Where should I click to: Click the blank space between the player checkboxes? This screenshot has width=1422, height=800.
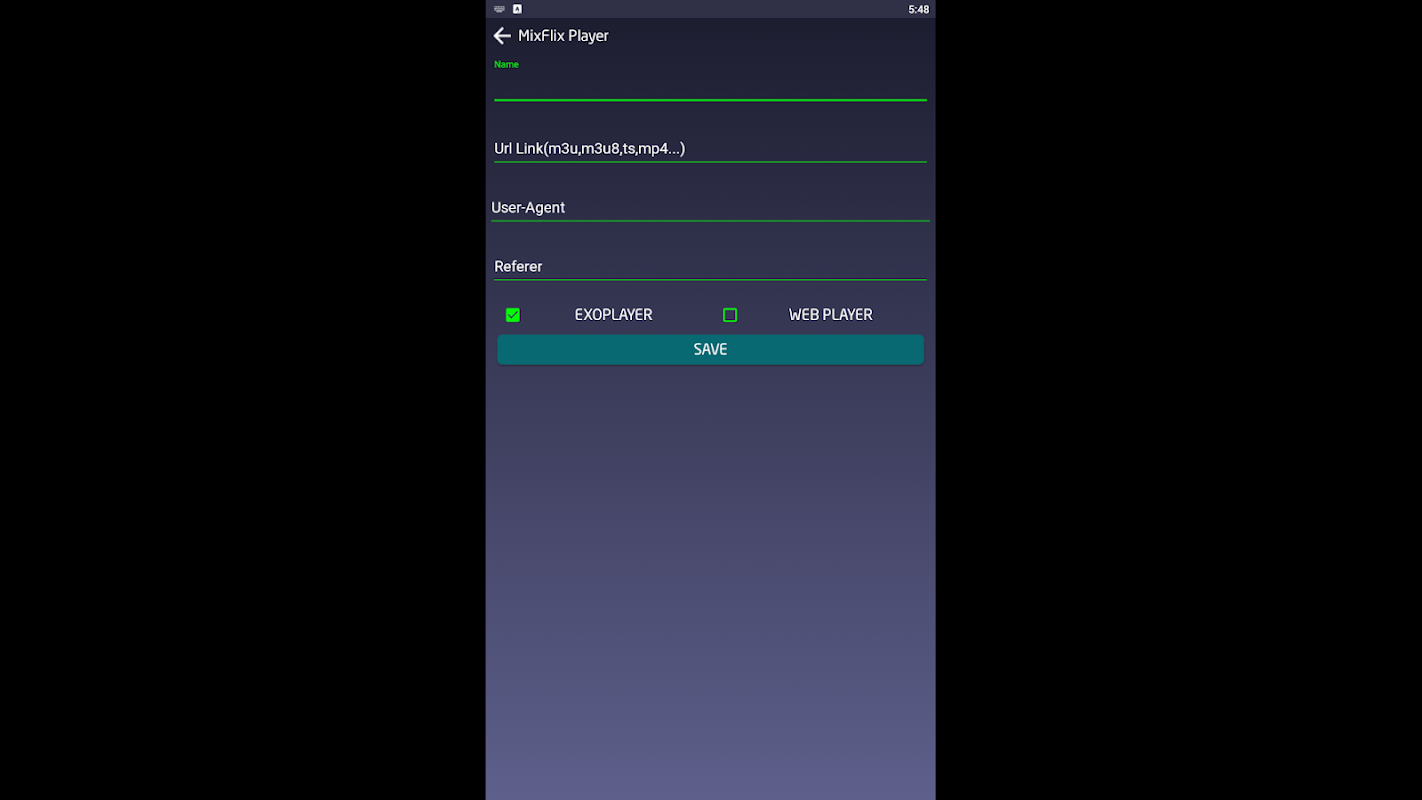[688, 315]
